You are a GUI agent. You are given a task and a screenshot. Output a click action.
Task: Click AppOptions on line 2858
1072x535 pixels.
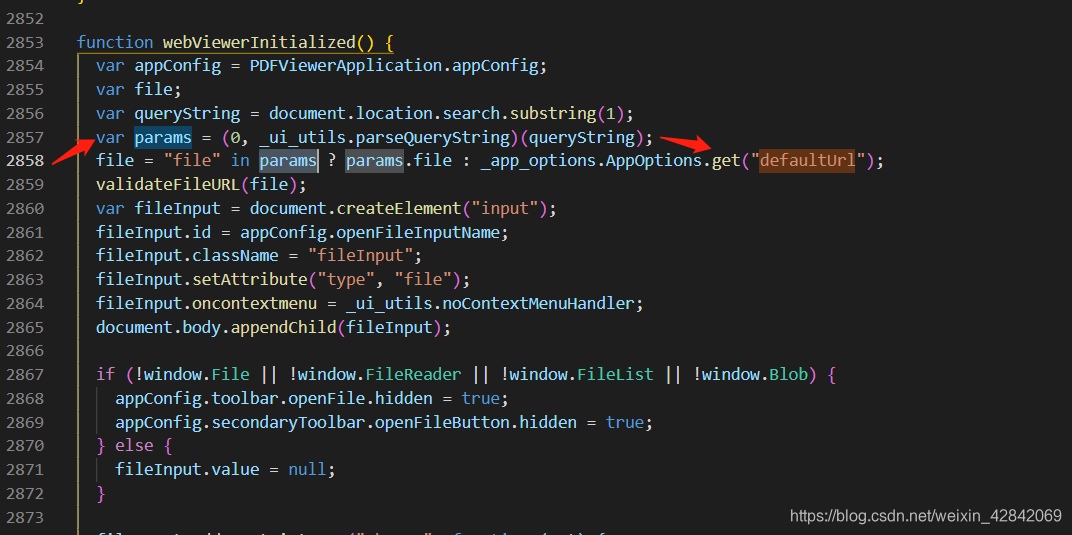point(654,161)
